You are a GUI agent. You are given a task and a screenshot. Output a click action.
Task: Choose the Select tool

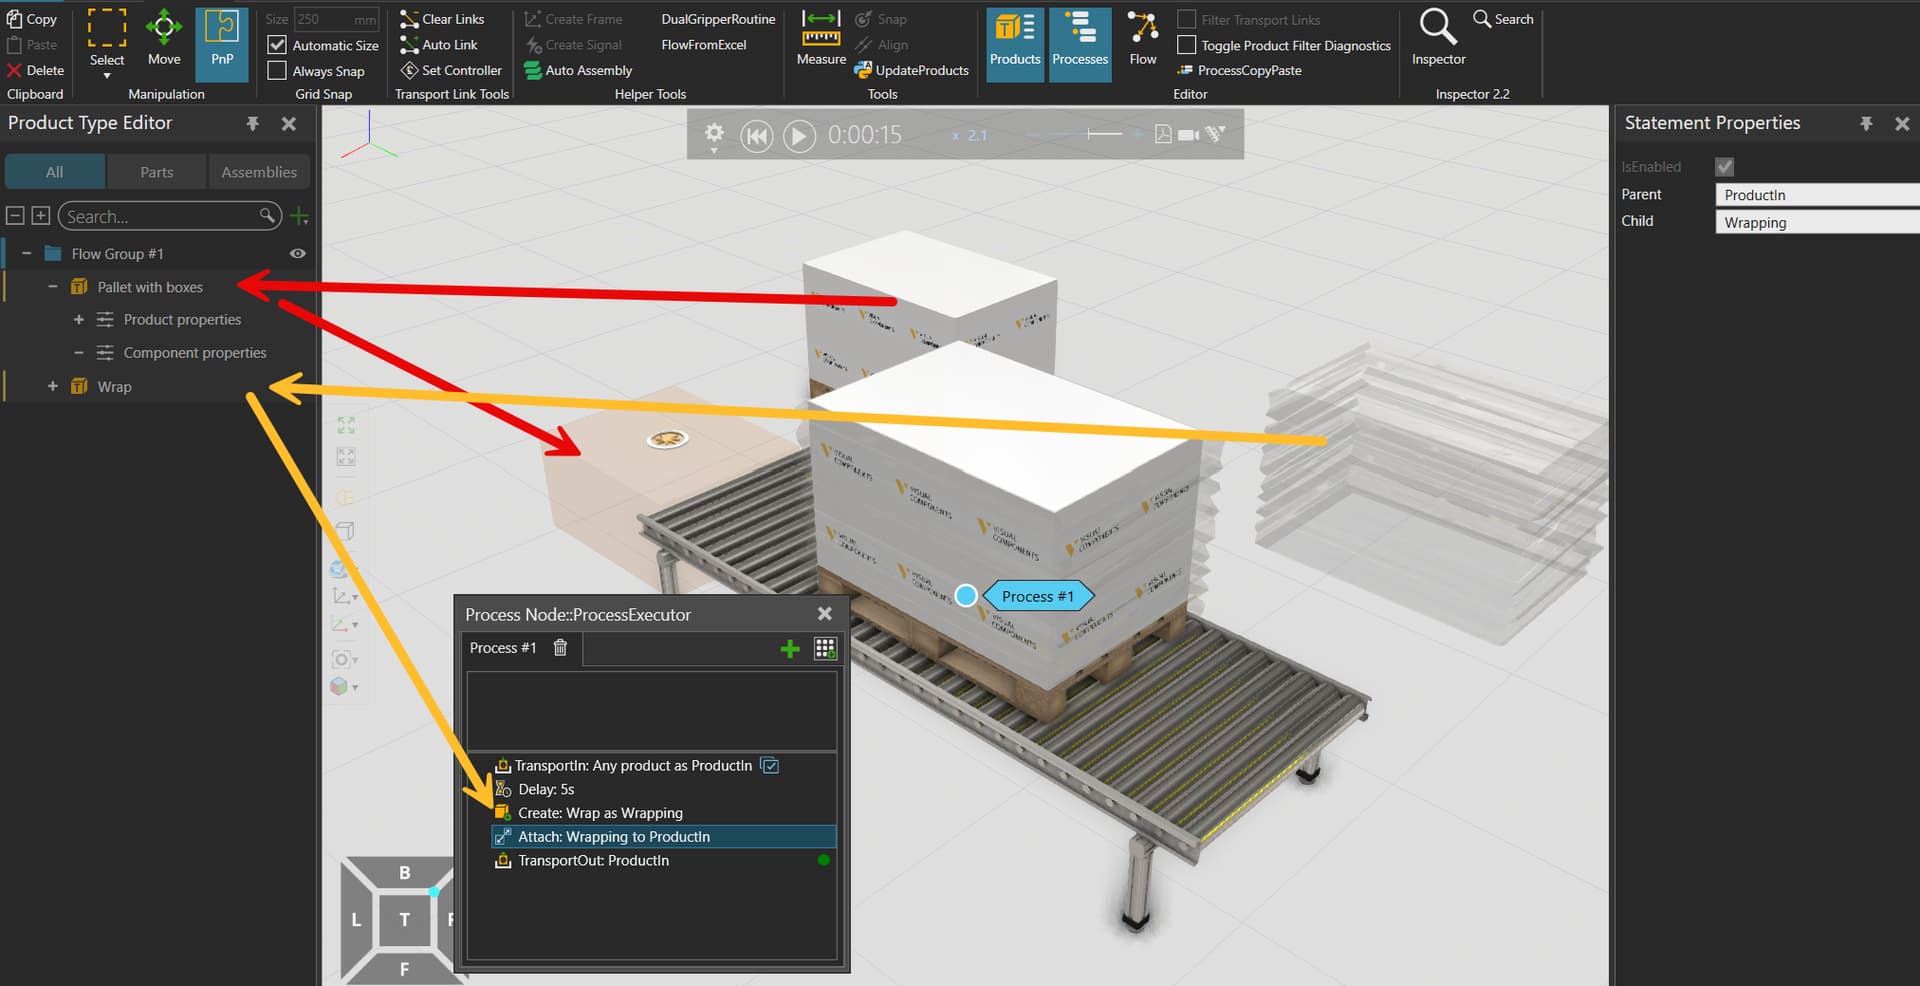coord(107,38)
